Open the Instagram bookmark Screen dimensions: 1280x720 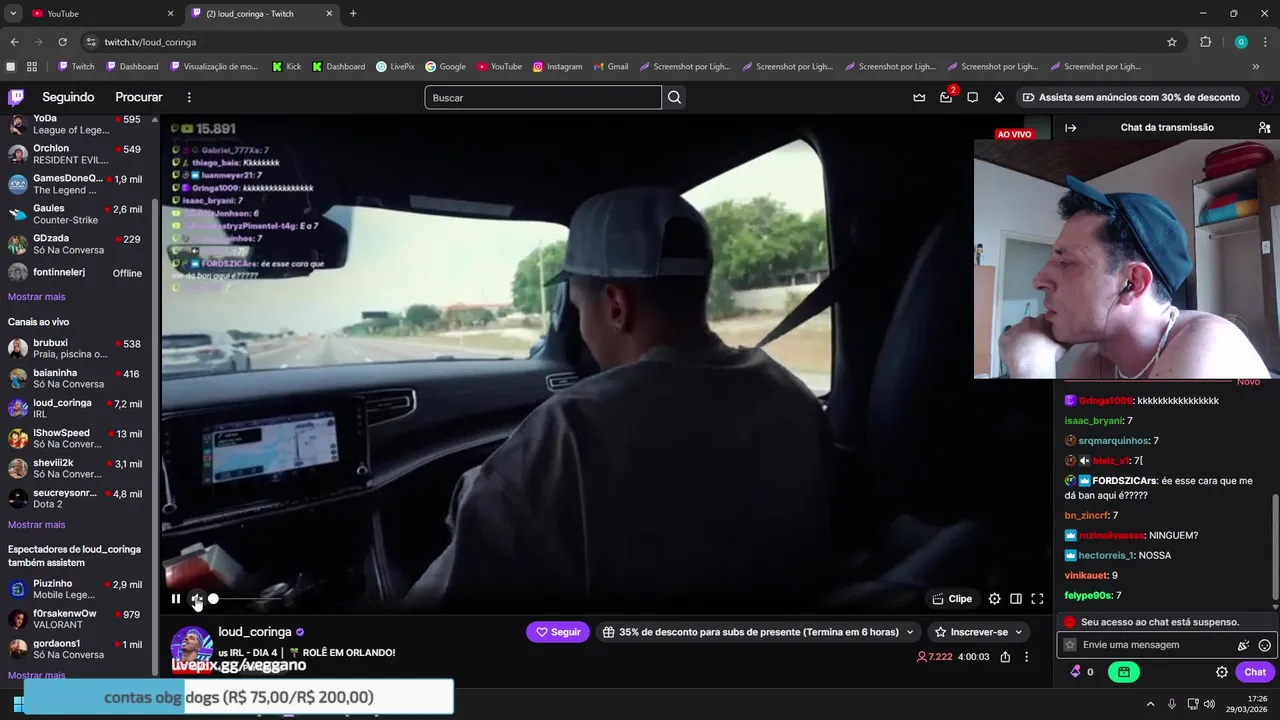click(x=557, y=66)
